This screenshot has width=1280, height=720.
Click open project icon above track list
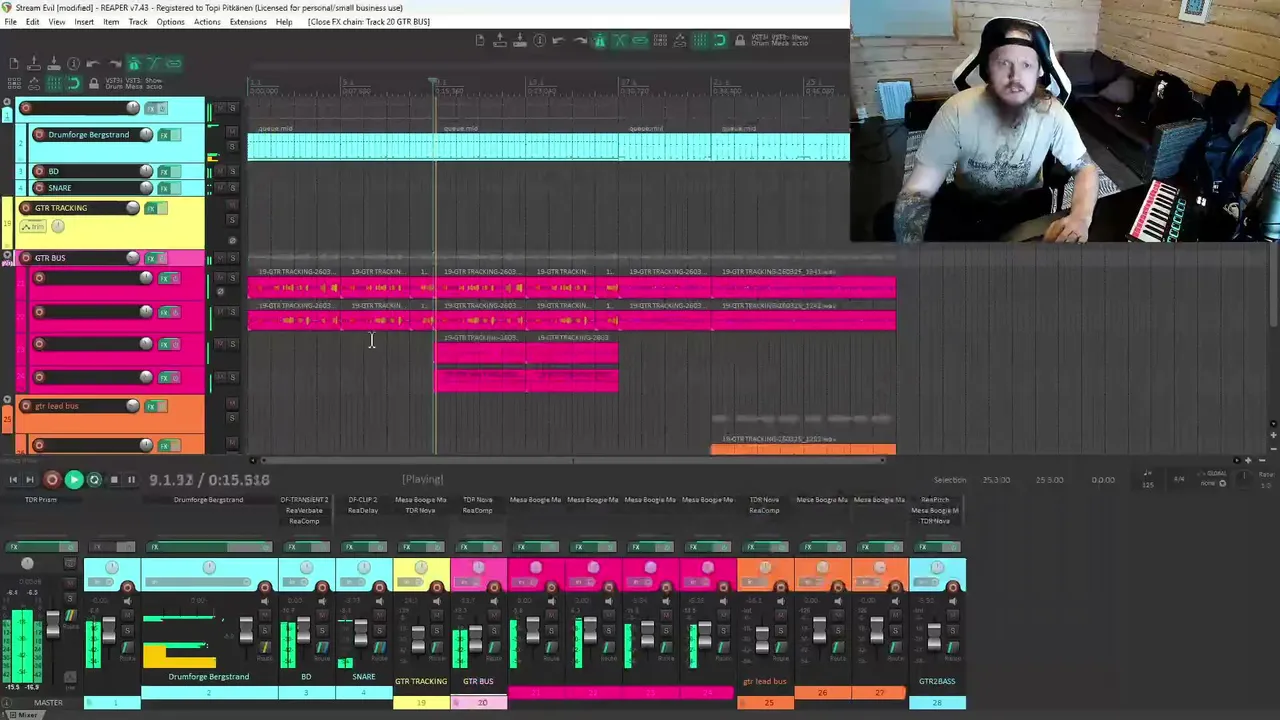pyautogui.click(x=34, y=63)
